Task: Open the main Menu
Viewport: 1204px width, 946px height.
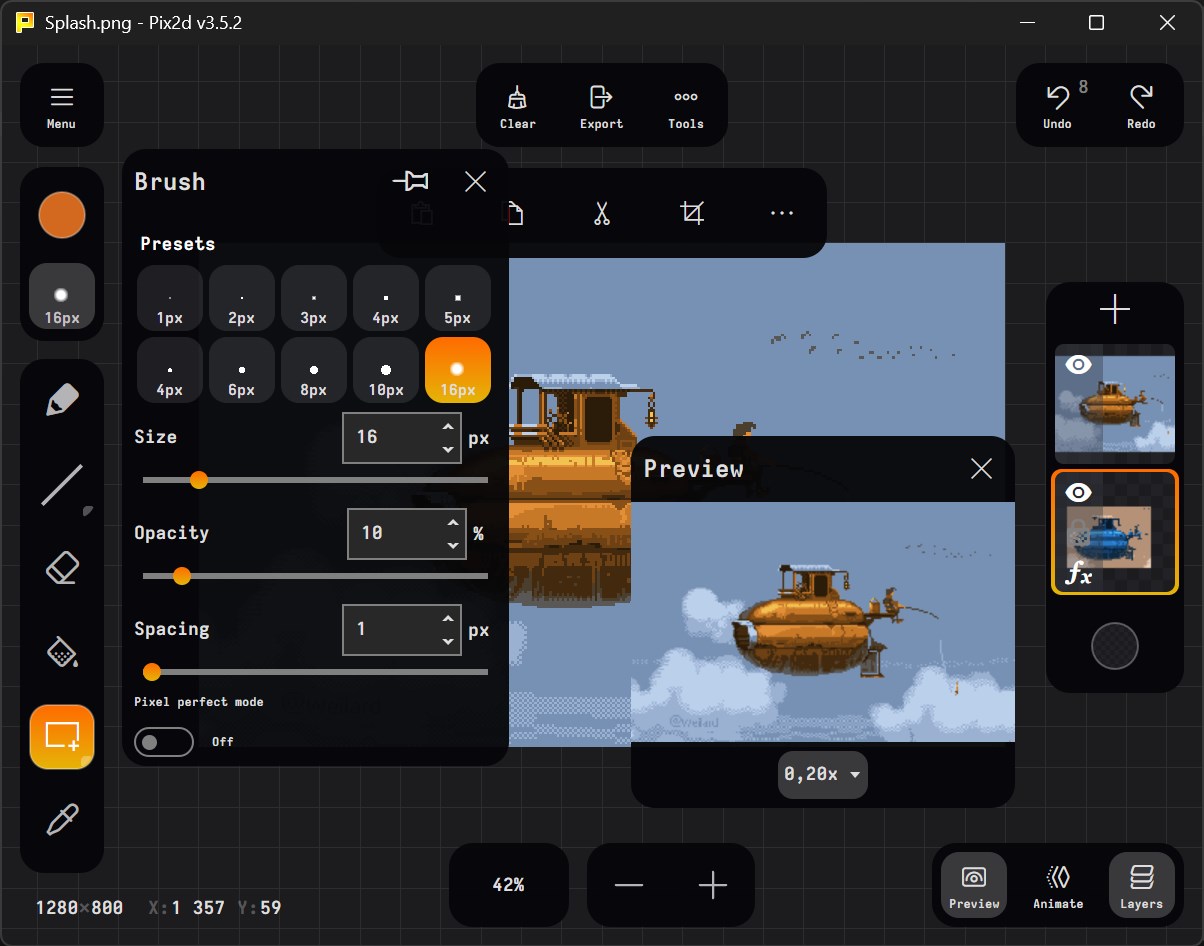Action: pyautogui.click(x=62, y=107)
